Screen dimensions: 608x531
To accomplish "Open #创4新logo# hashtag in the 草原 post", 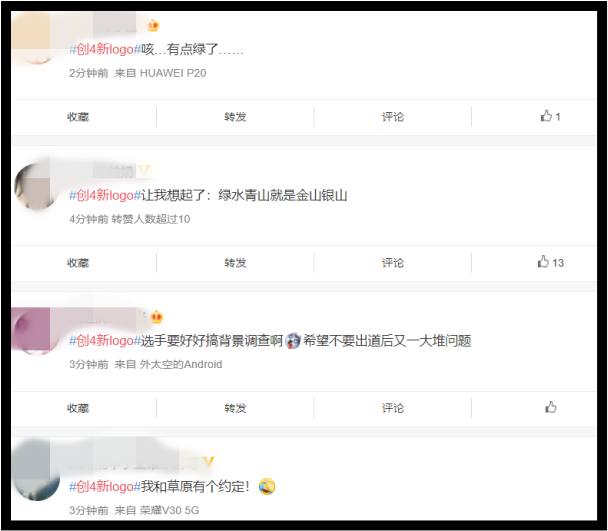I will point(105,486).
